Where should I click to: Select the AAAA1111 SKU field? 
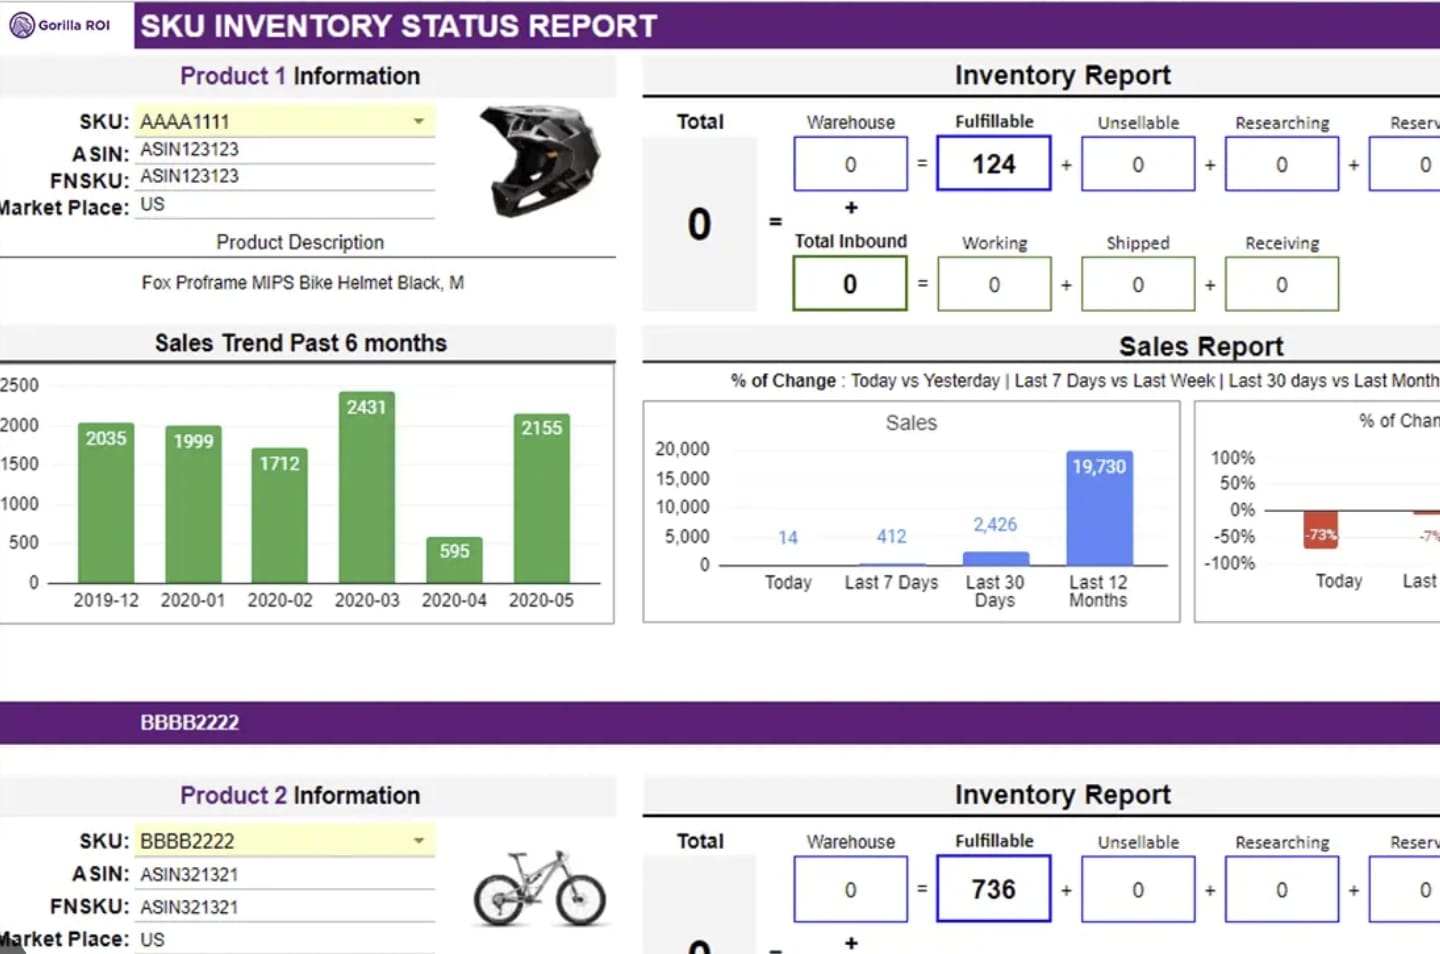click(285, 121)
